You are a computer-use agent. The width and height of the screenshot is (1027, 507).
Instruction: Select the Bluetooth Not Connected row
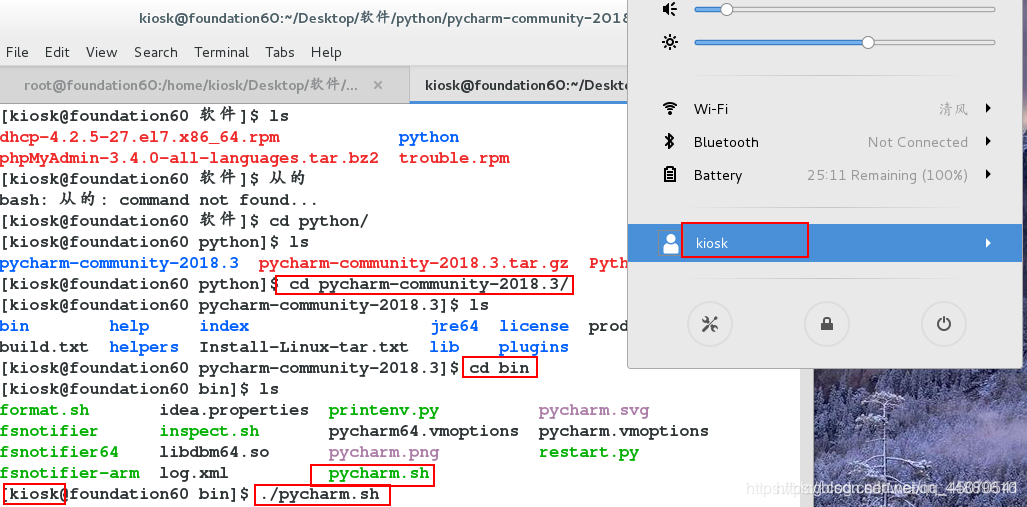[825, 141]
